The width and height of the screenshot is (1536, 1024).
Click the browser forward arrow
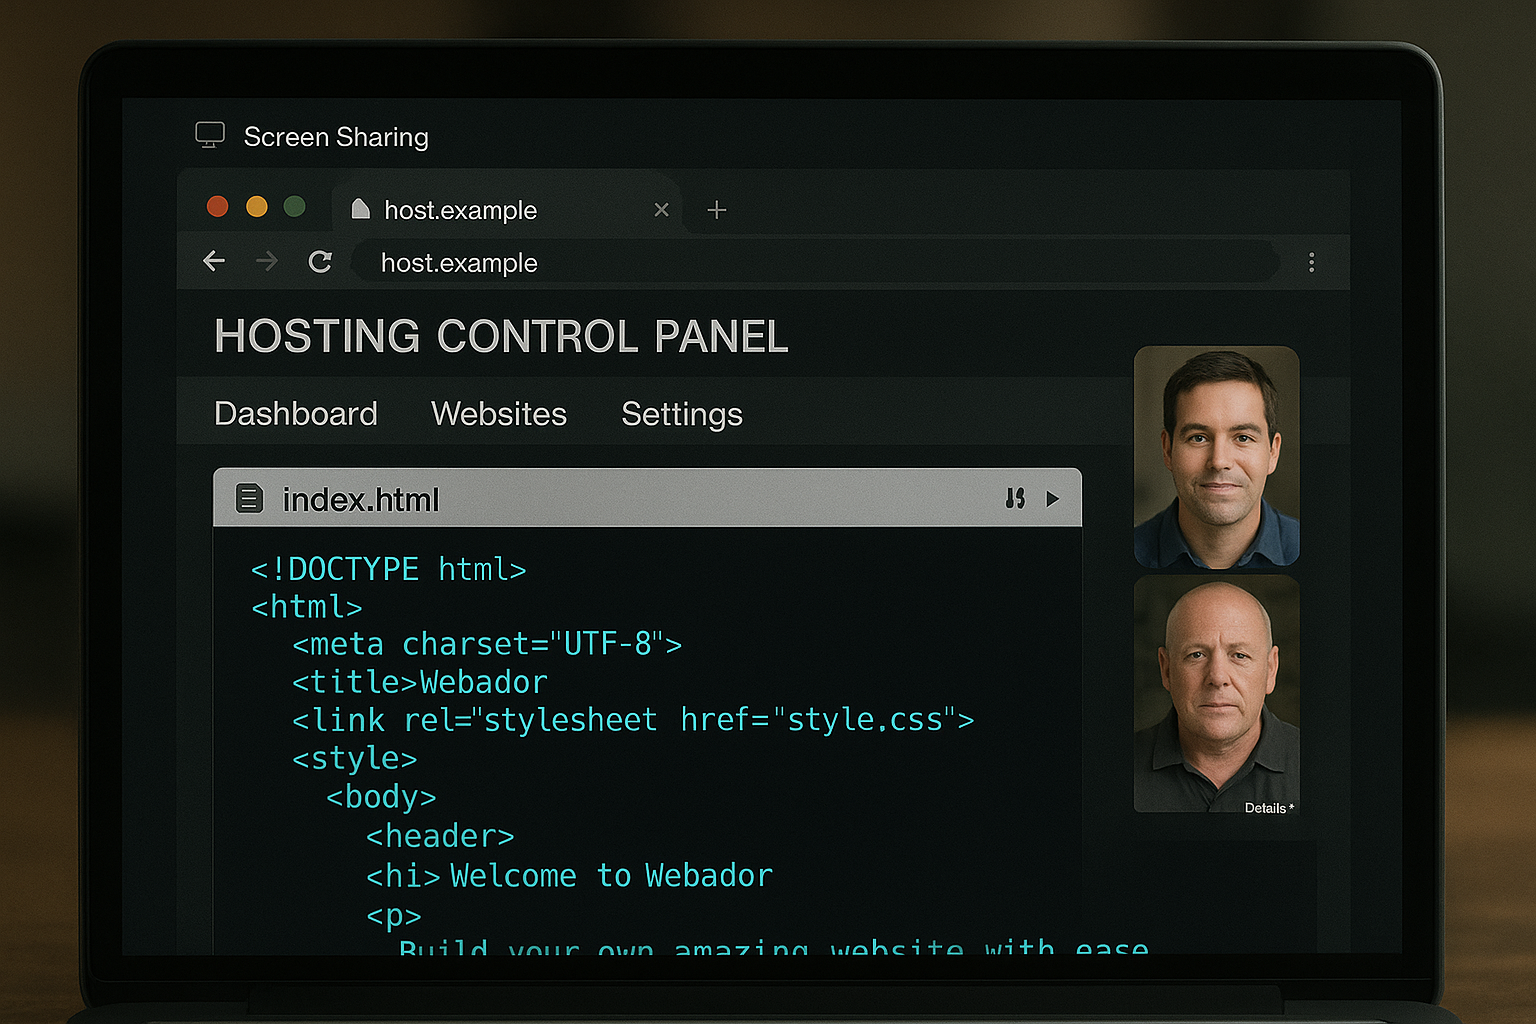tap(267, 262)
